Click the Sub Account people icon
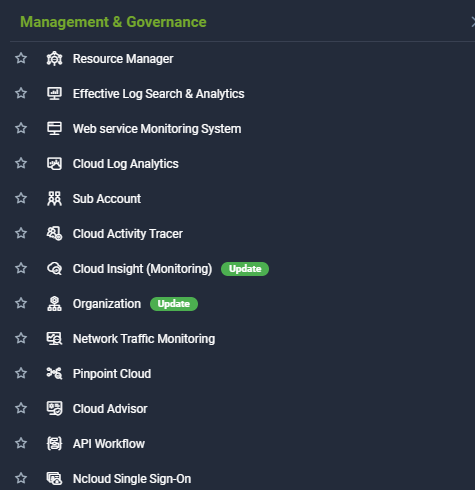475x490 pixels. click(54, 199)
